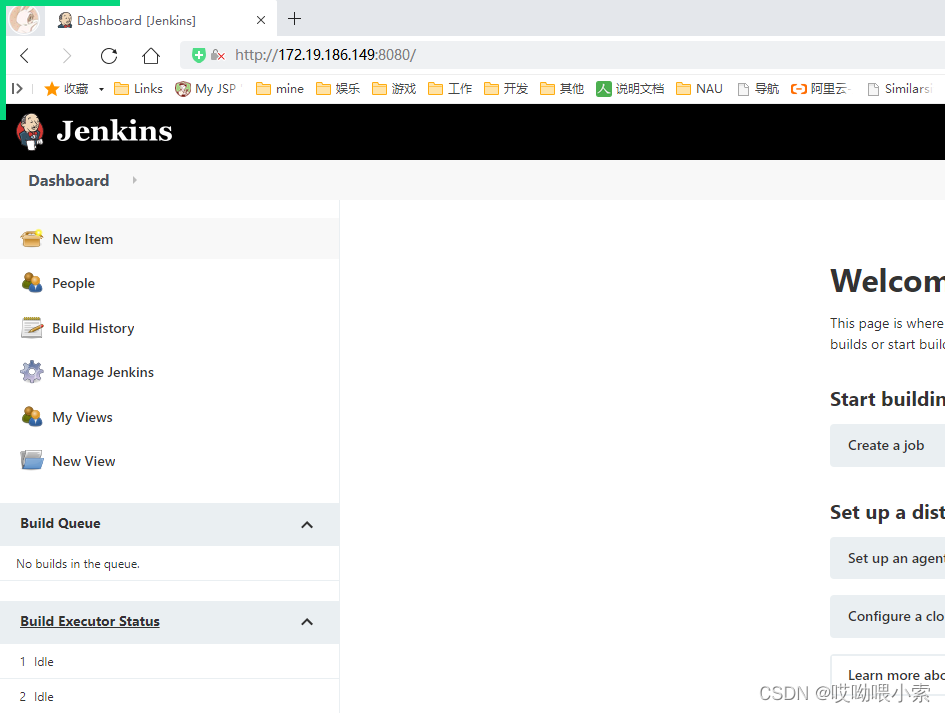
Task: Open New Item link
Action: coord(83,239)
